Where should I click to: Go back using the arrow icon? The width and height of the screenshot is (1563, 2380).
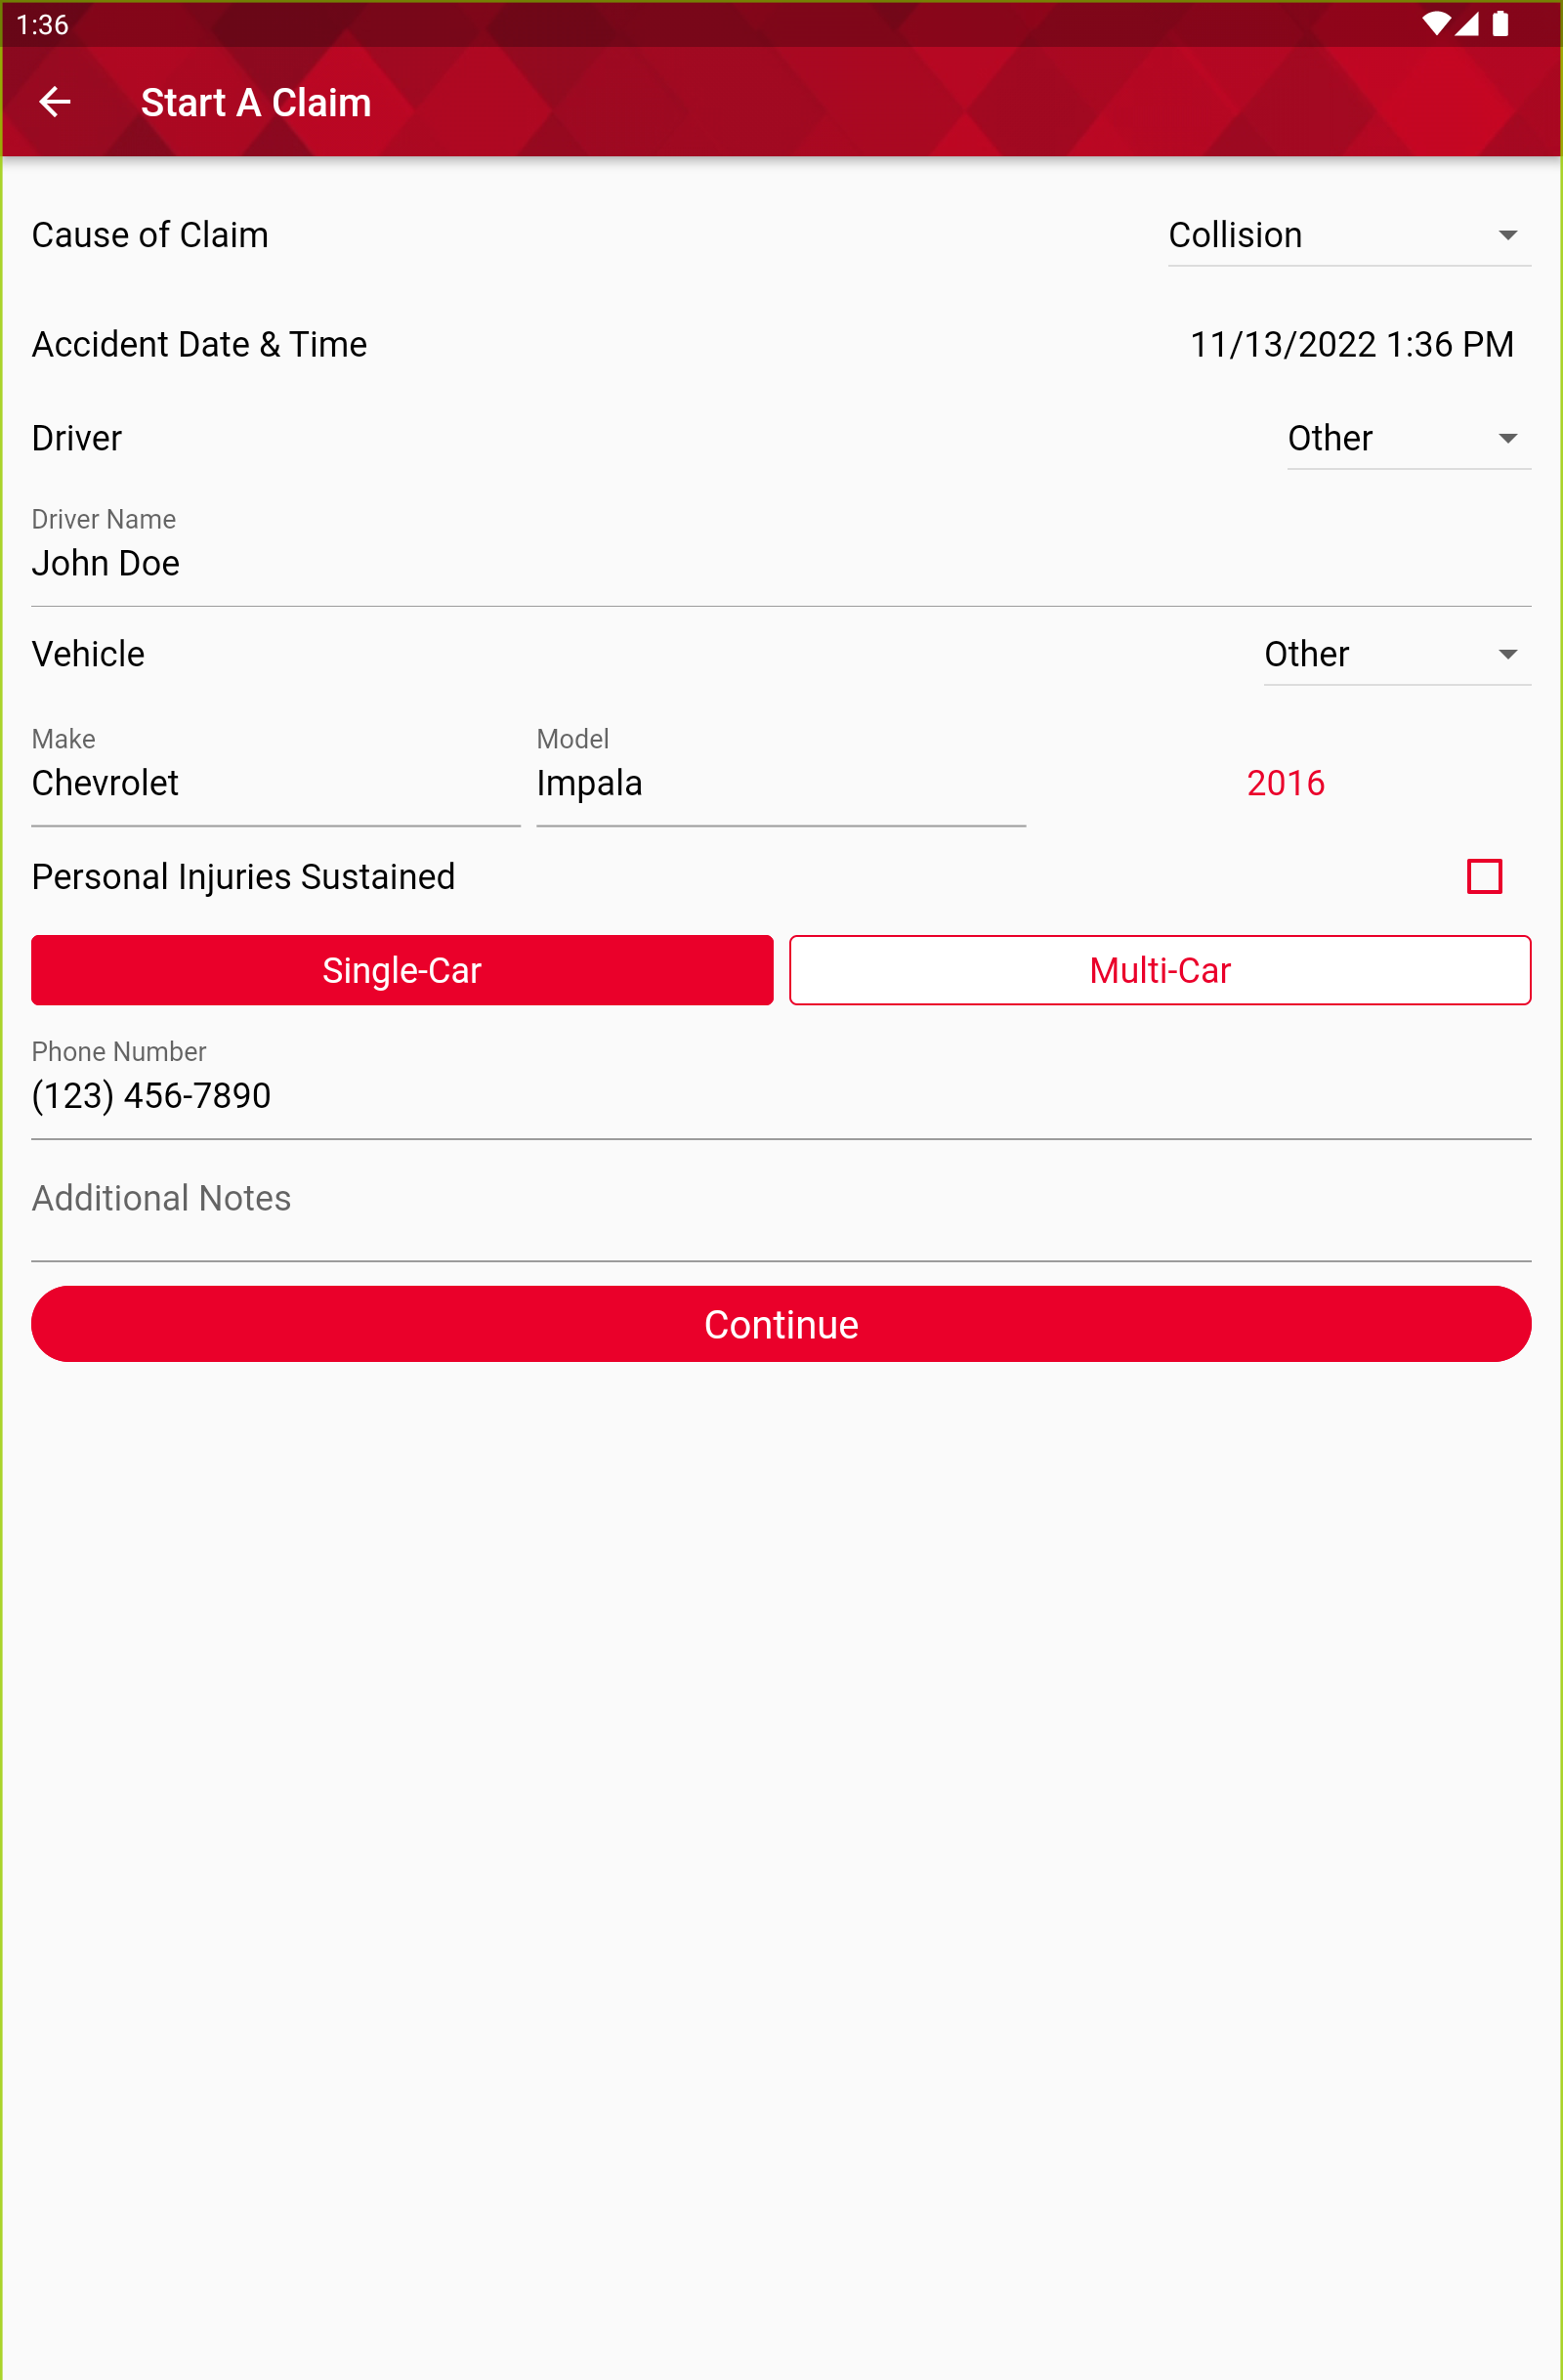54,102
